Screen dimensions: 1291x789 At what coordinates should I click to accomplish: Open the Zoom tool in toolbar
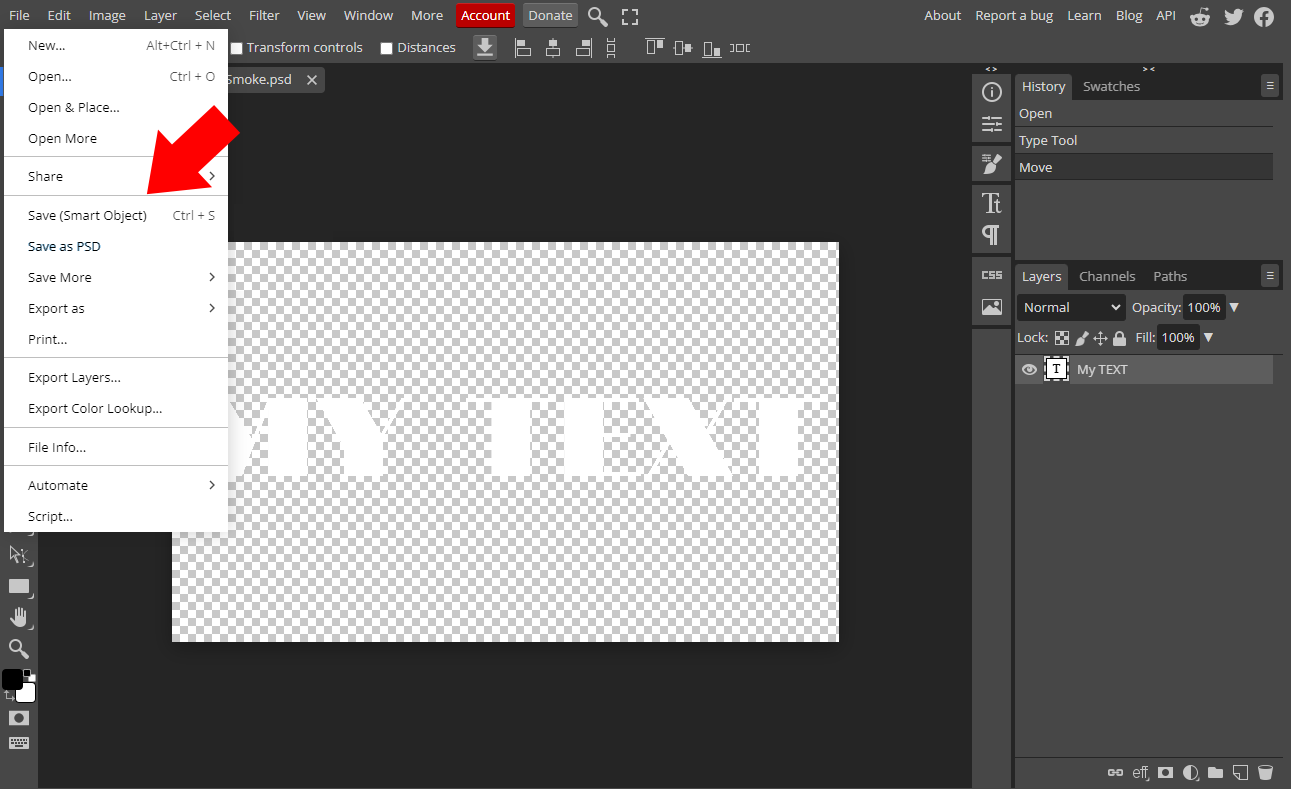(18, 648)
